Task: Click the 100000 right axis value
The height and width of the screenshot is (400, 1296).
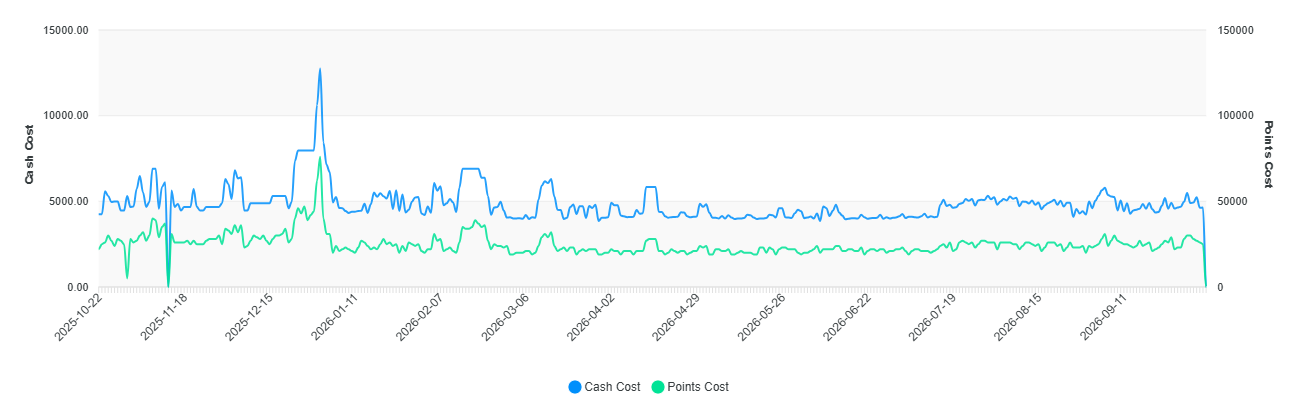Action: (1233, 116)
